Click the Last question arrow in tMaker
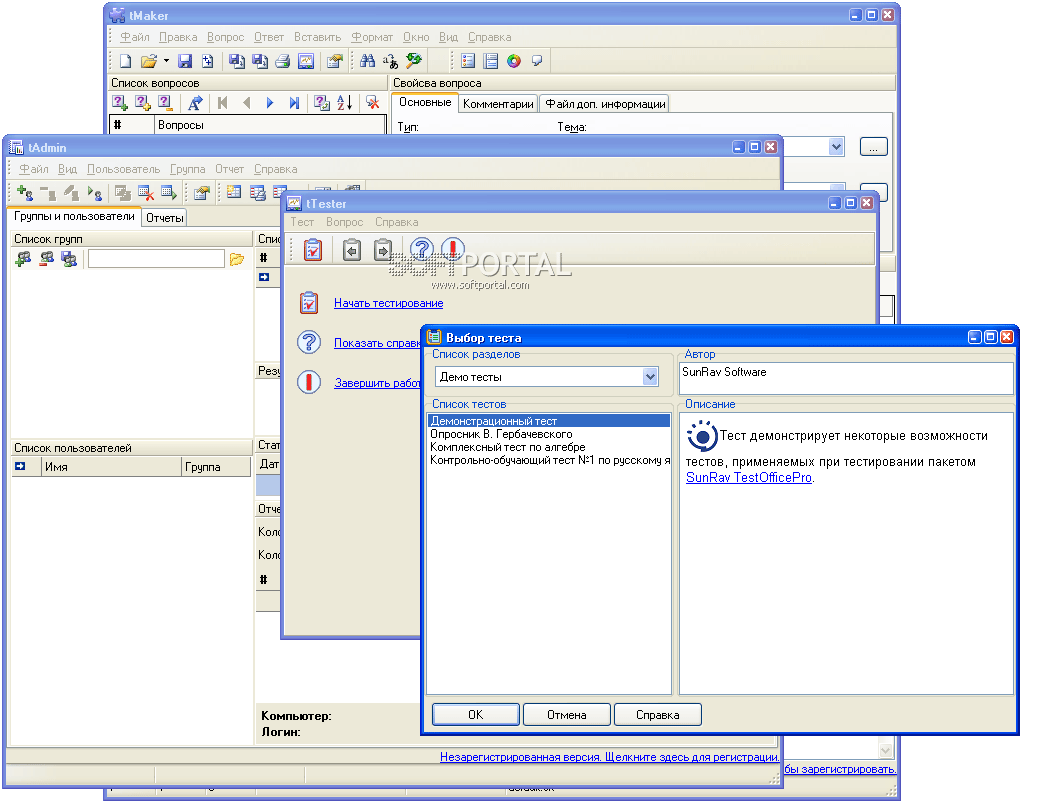Screen dimensions: 1038x804 [294, 103]
